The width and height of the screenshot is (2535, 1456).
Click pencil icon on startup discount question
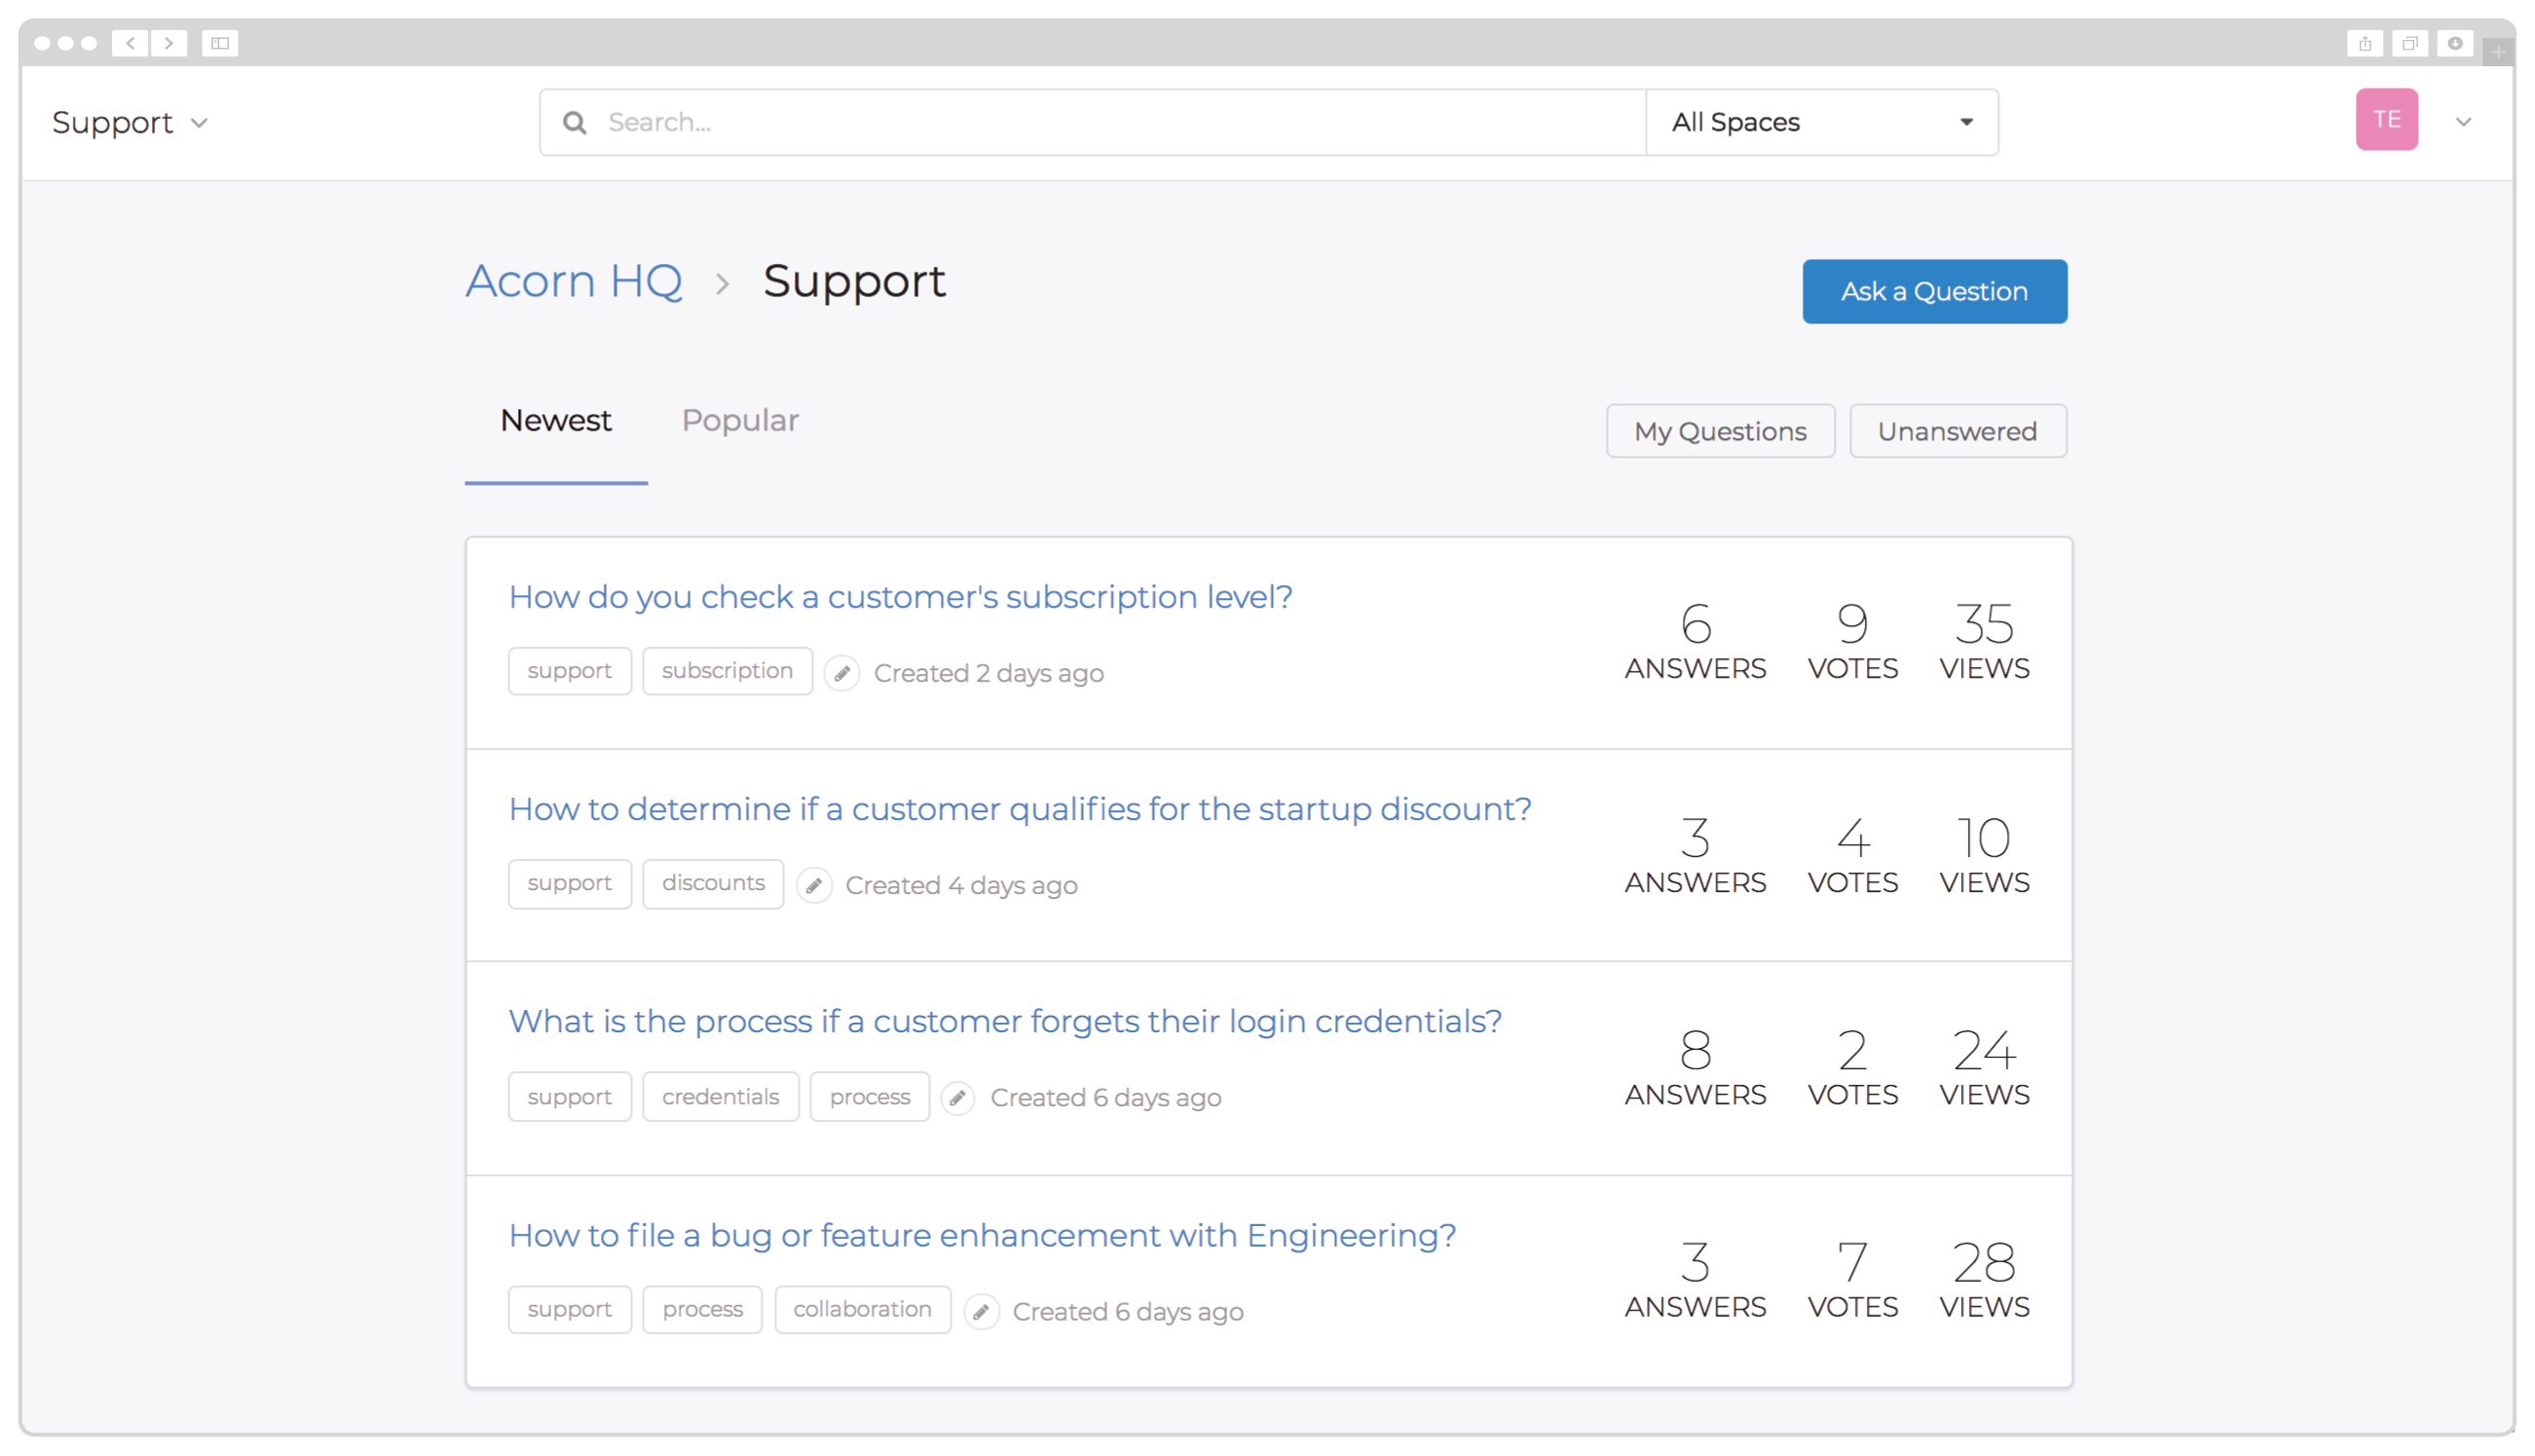point(814,885)
